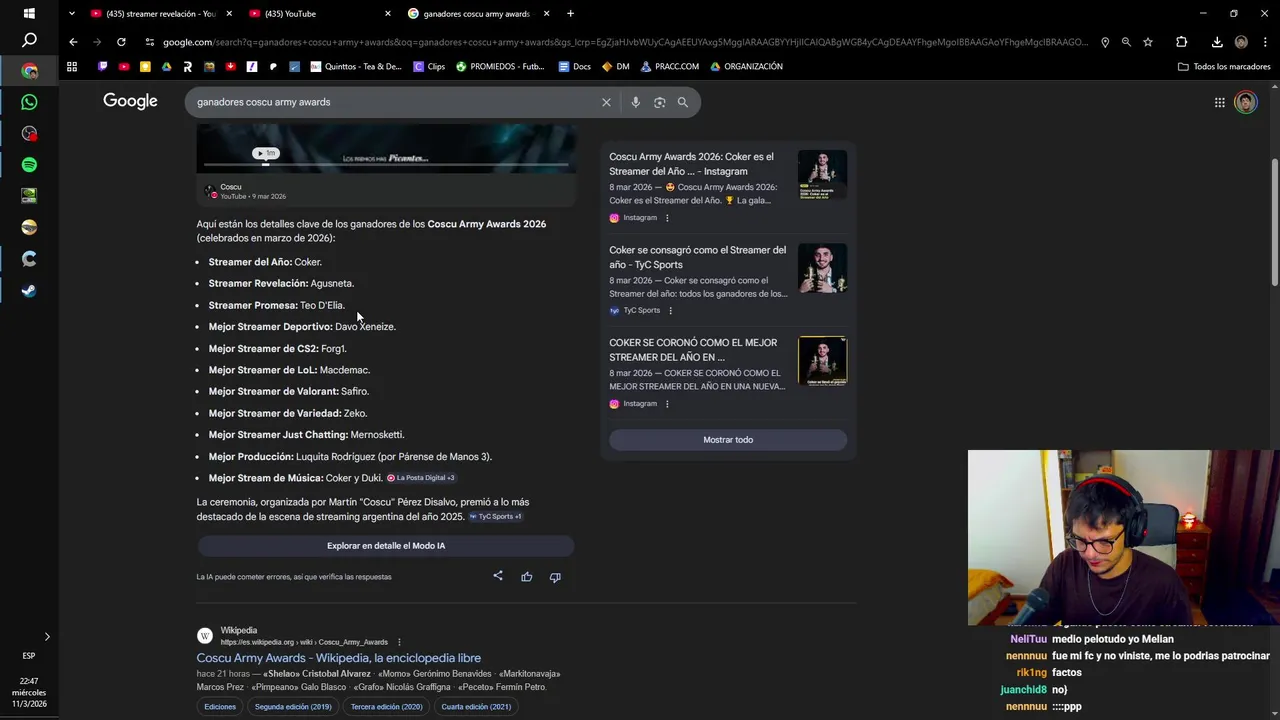Image resolution: width=1280 pixels, height=720 pixels.
Task: Reload the current Google page
Action: [x=121, y=42]
